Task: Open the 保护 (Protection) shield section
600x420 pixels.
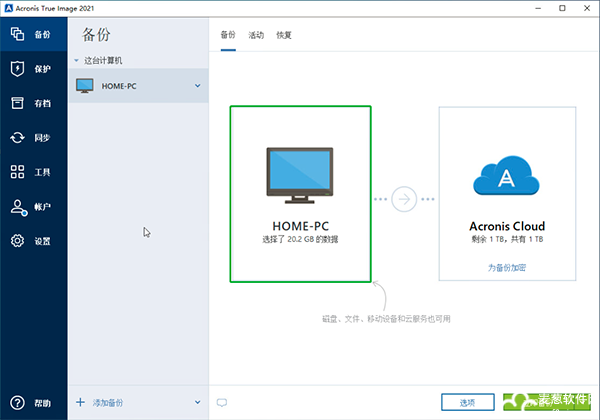Action: pyautogui.click(x=30, y=69)
